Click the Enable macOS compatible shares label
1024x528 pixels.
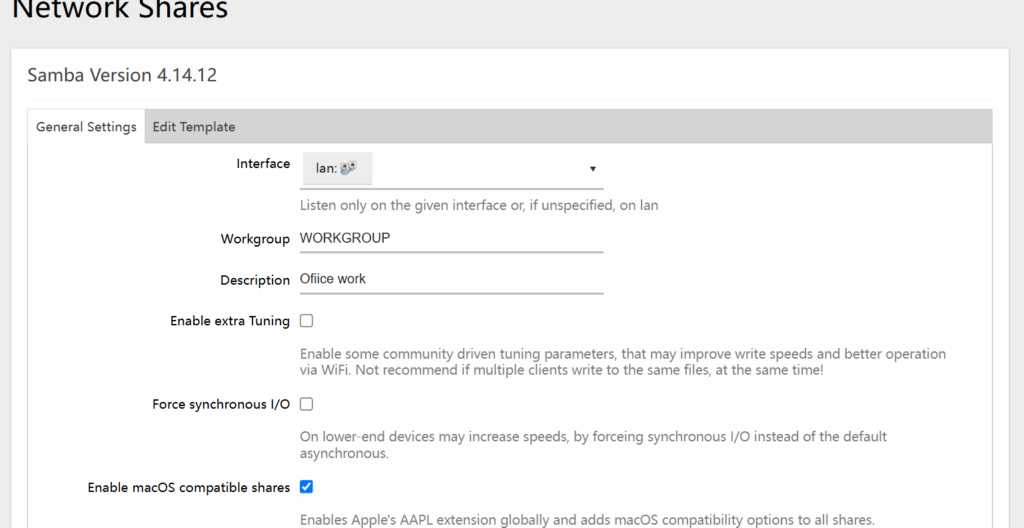click(189, 487)
